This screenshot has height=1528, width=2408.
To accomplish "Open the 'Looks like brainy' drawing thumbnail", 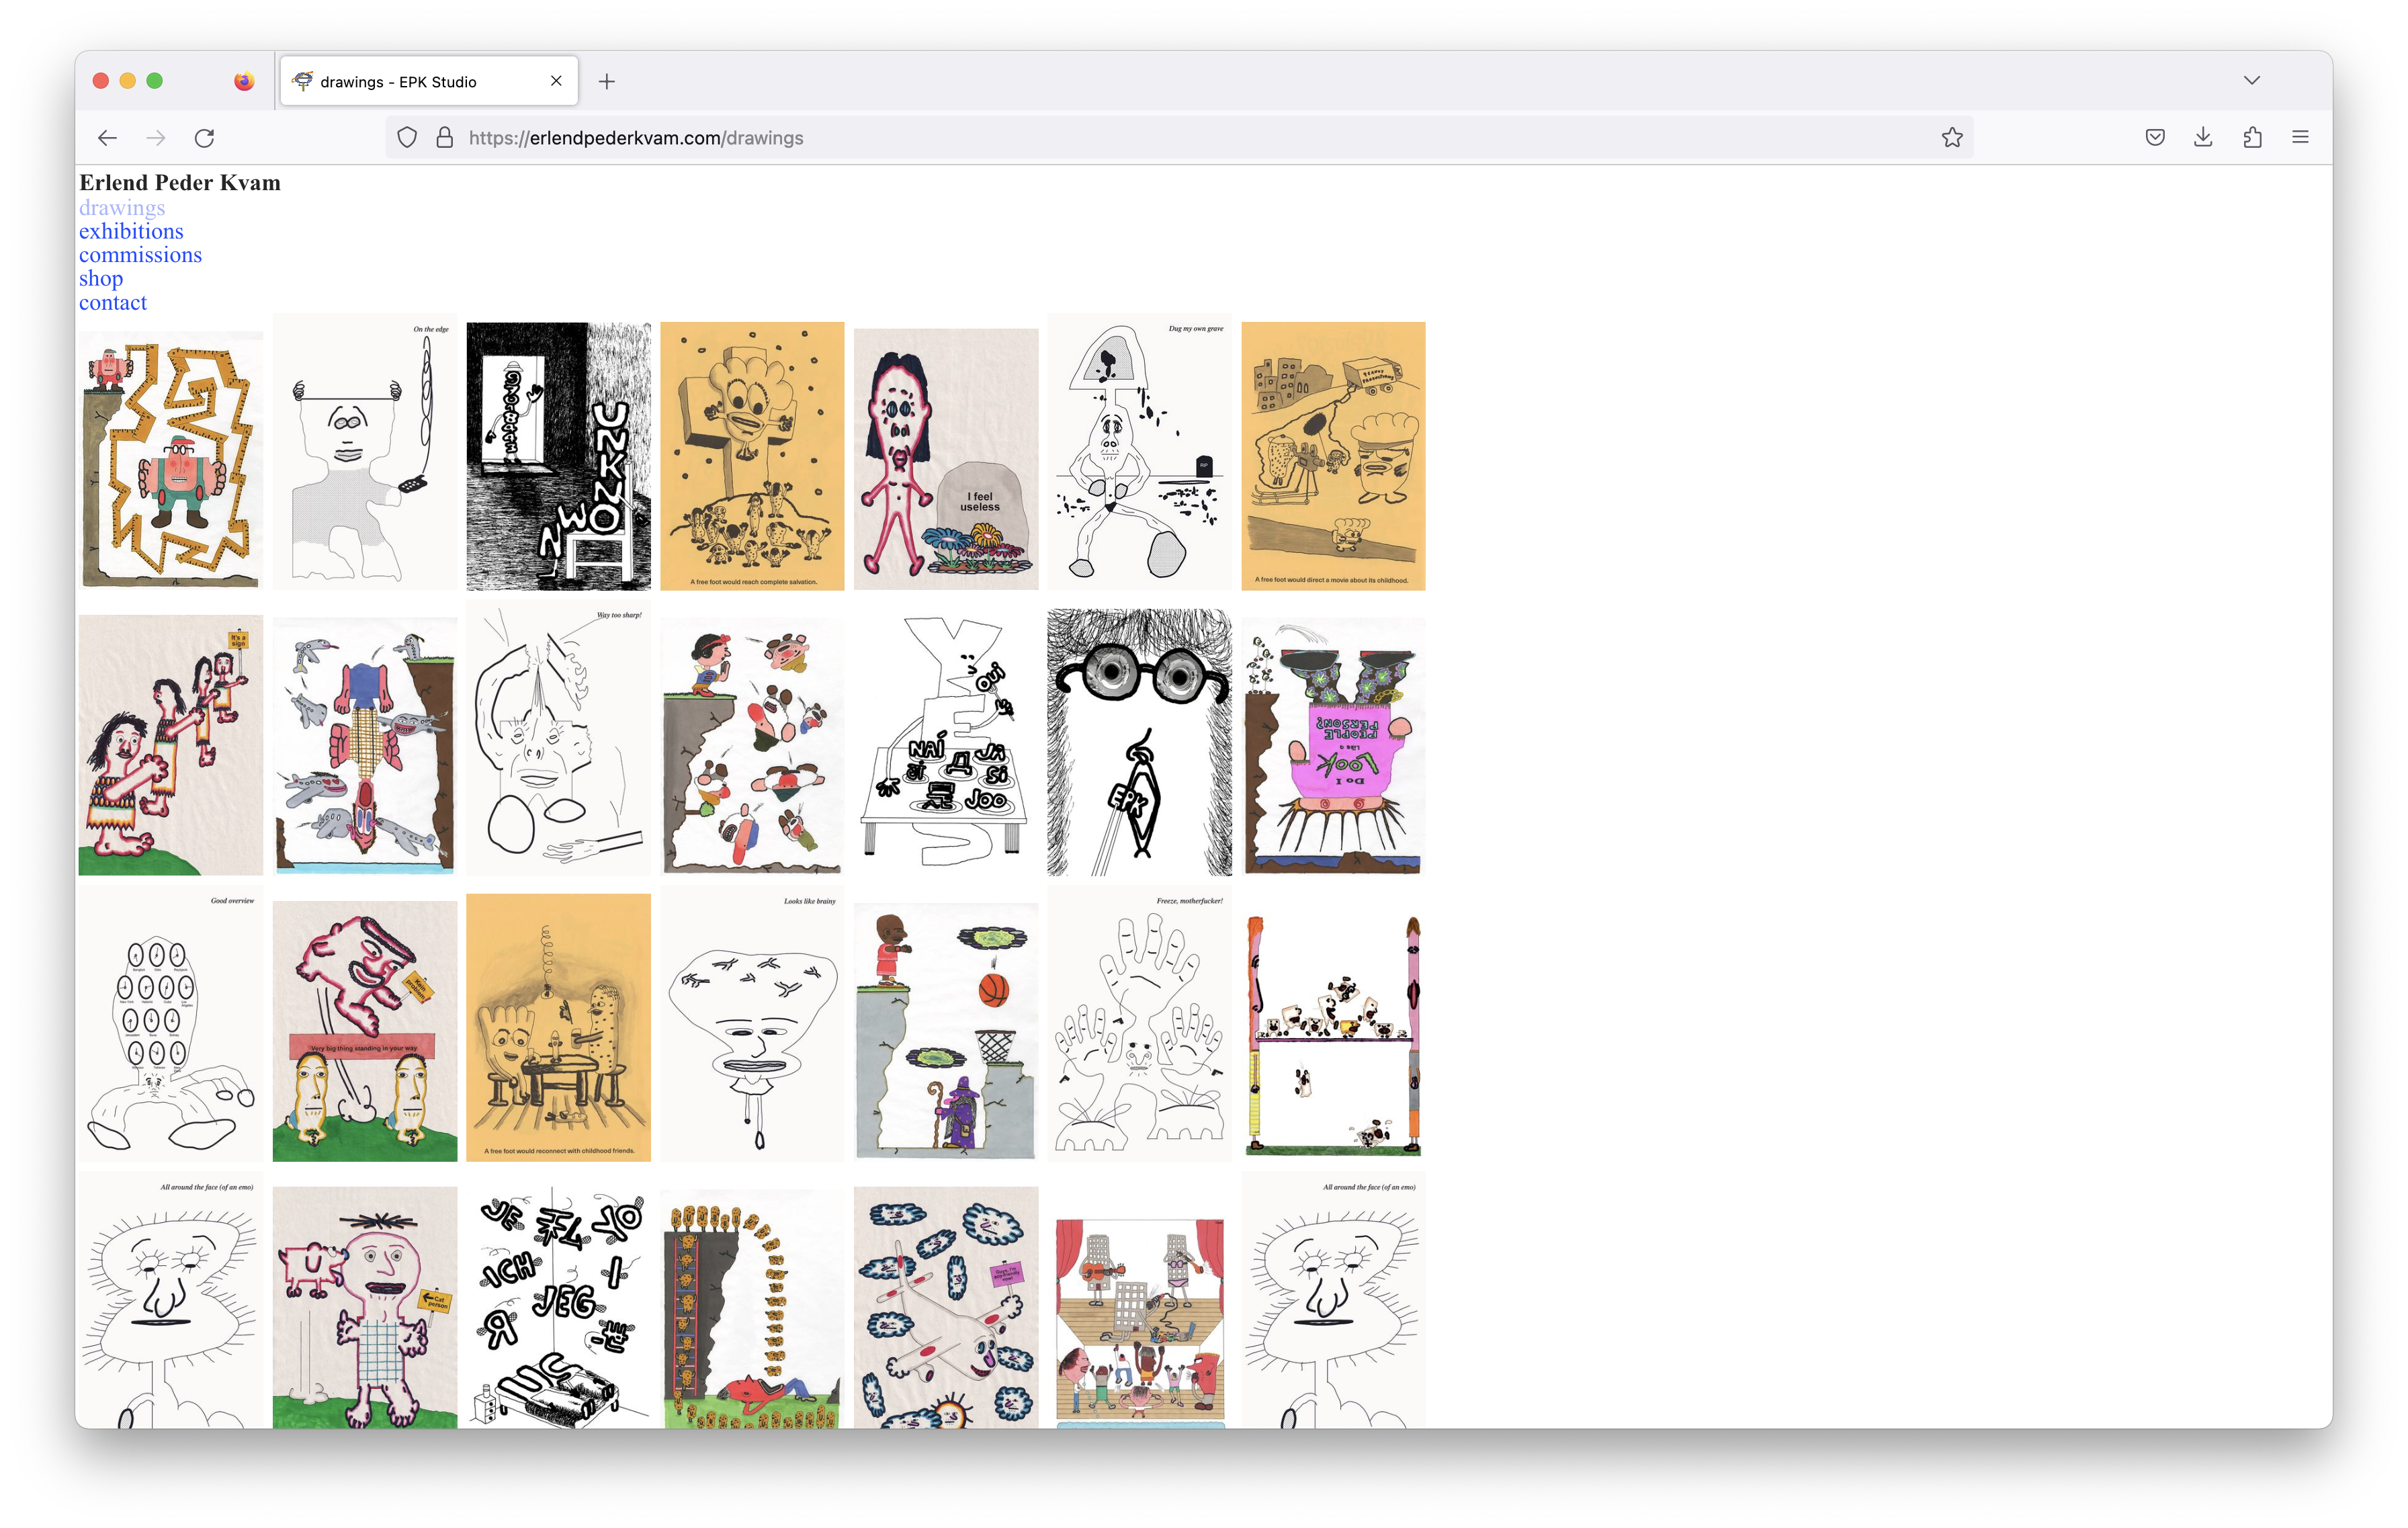I will pos(753,1024).
